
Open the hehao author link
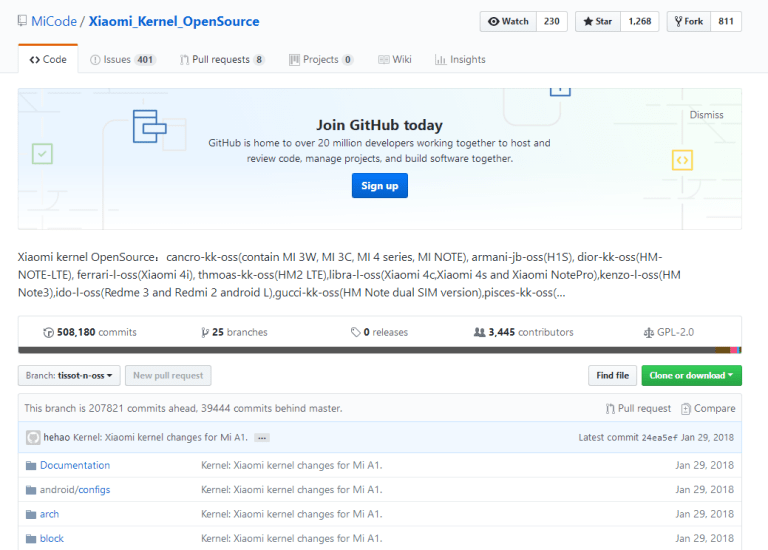coord(57,437)
